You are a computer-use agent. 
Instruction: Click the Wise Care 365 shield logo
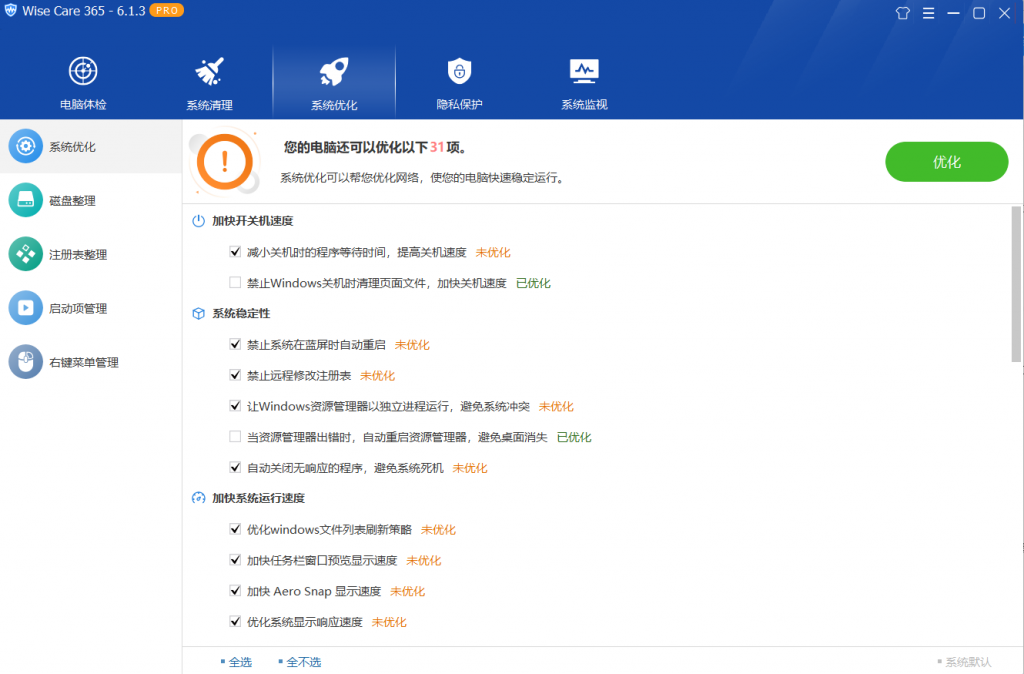(x=10, y=10)
